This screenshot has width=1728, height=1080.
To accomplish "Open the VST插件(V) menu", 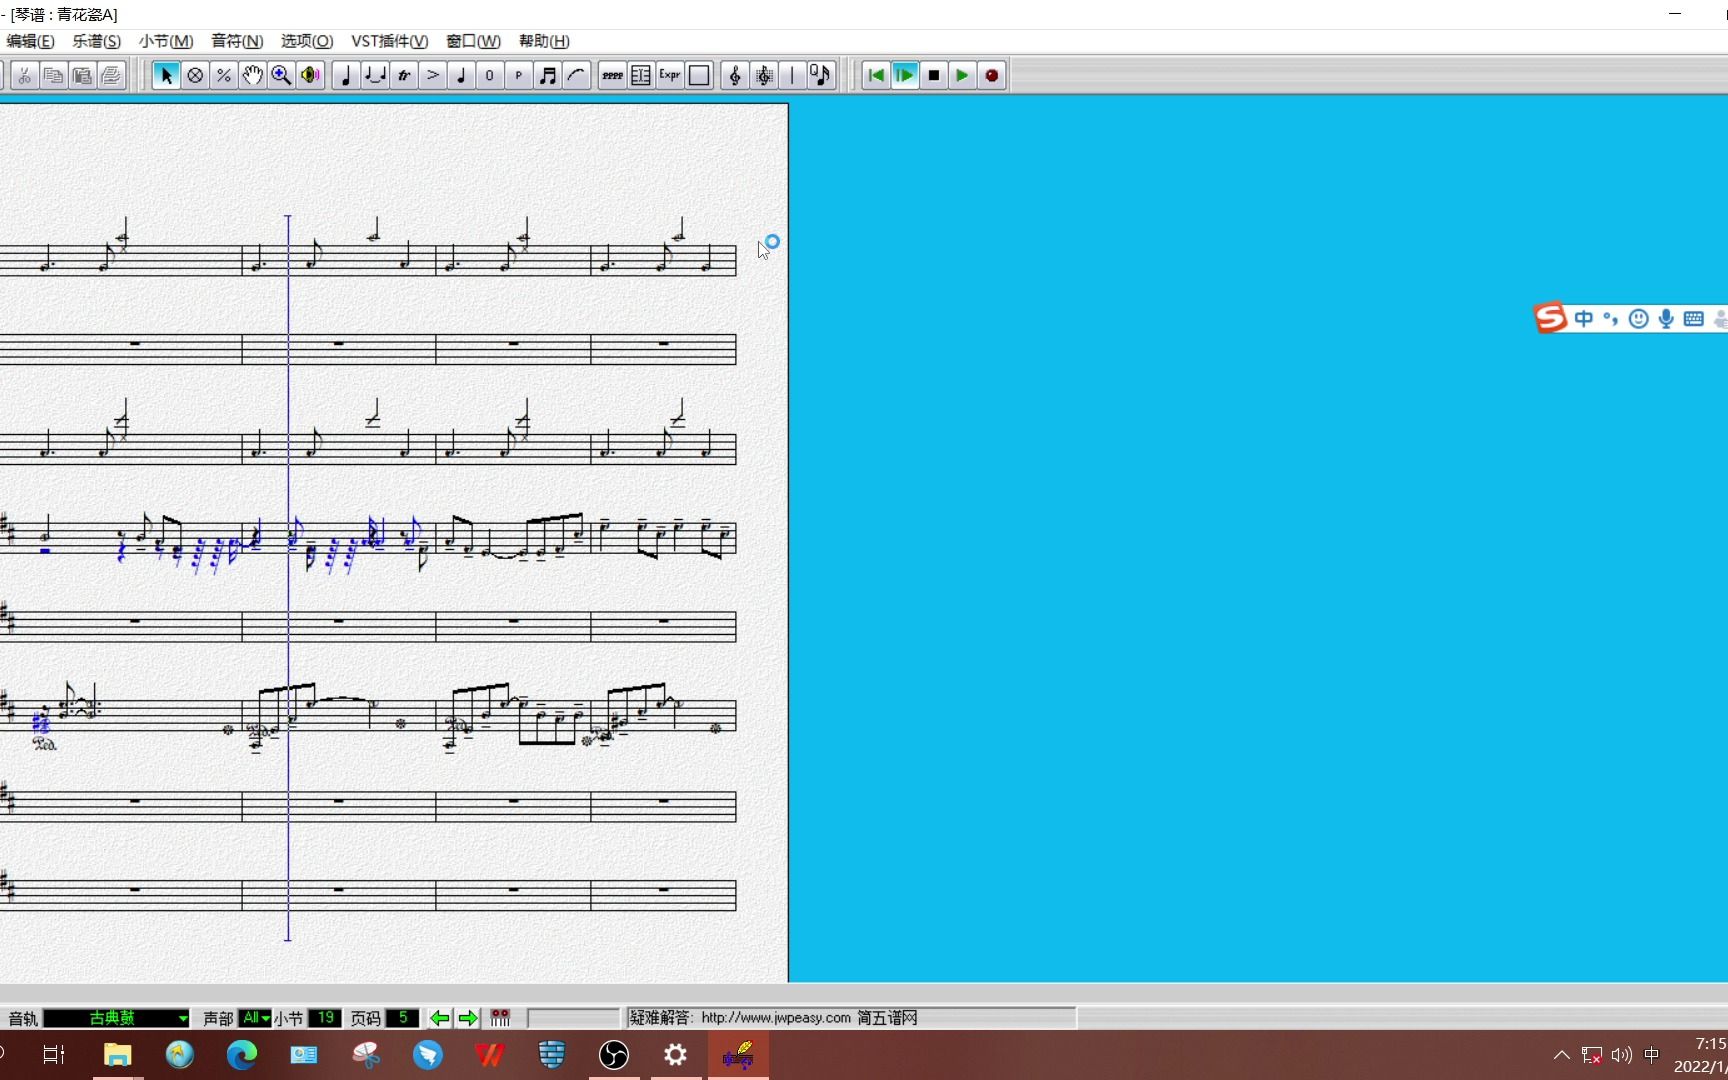I will [x=390, y=41].
